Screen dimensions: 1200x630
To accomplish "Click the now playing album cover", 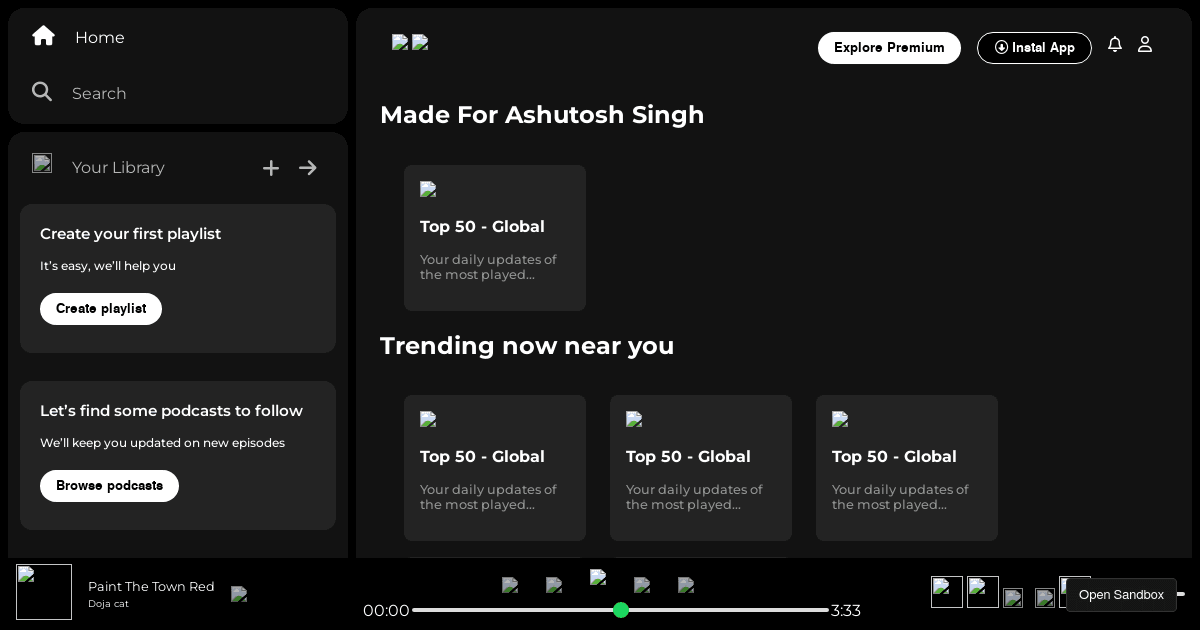I will click(44, 592).
